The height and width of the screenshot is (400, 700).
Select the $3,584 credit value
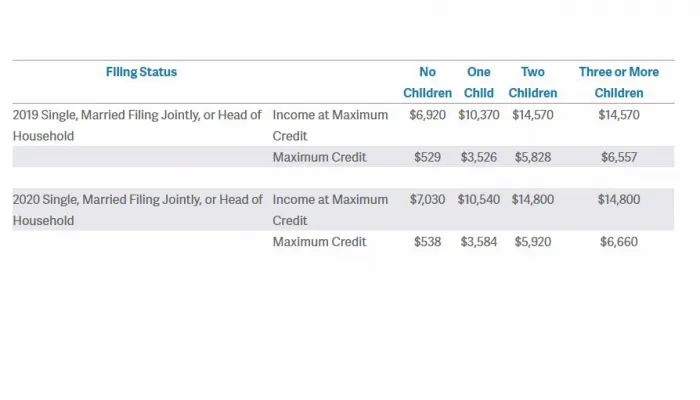point(479,241)
